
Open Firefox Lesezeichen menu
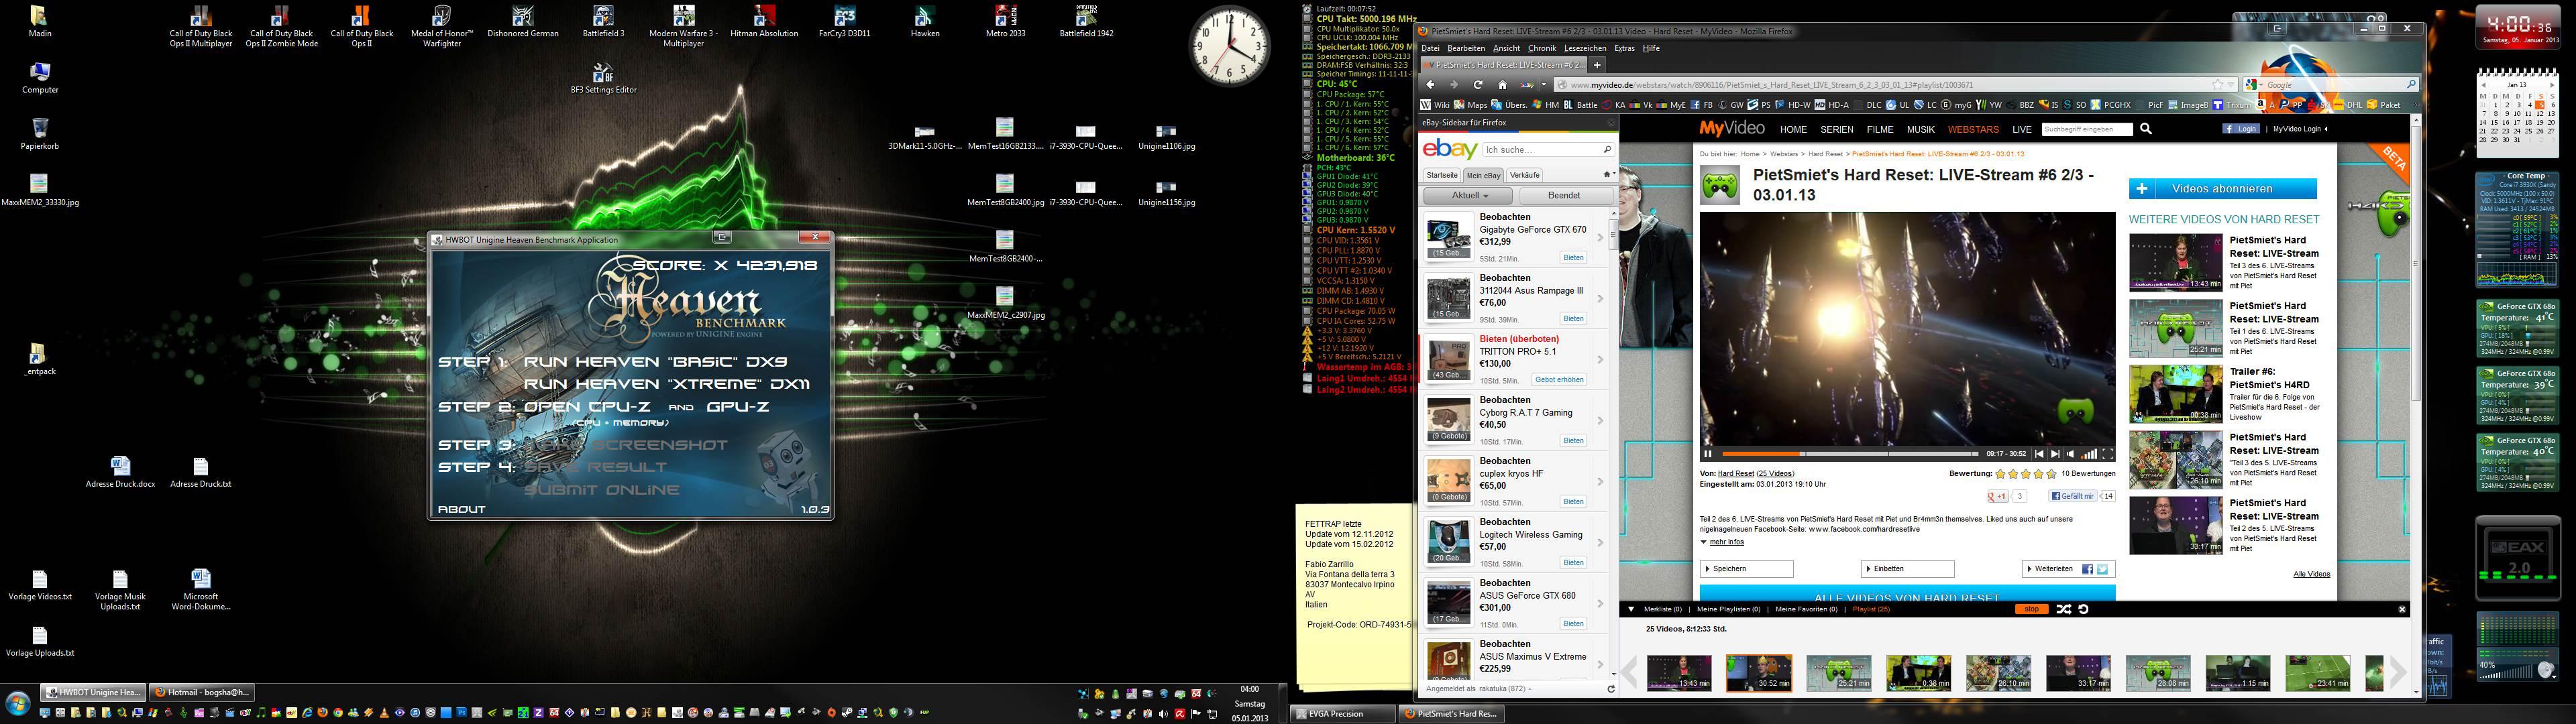pyautogui.click(x=1585, y=48)
